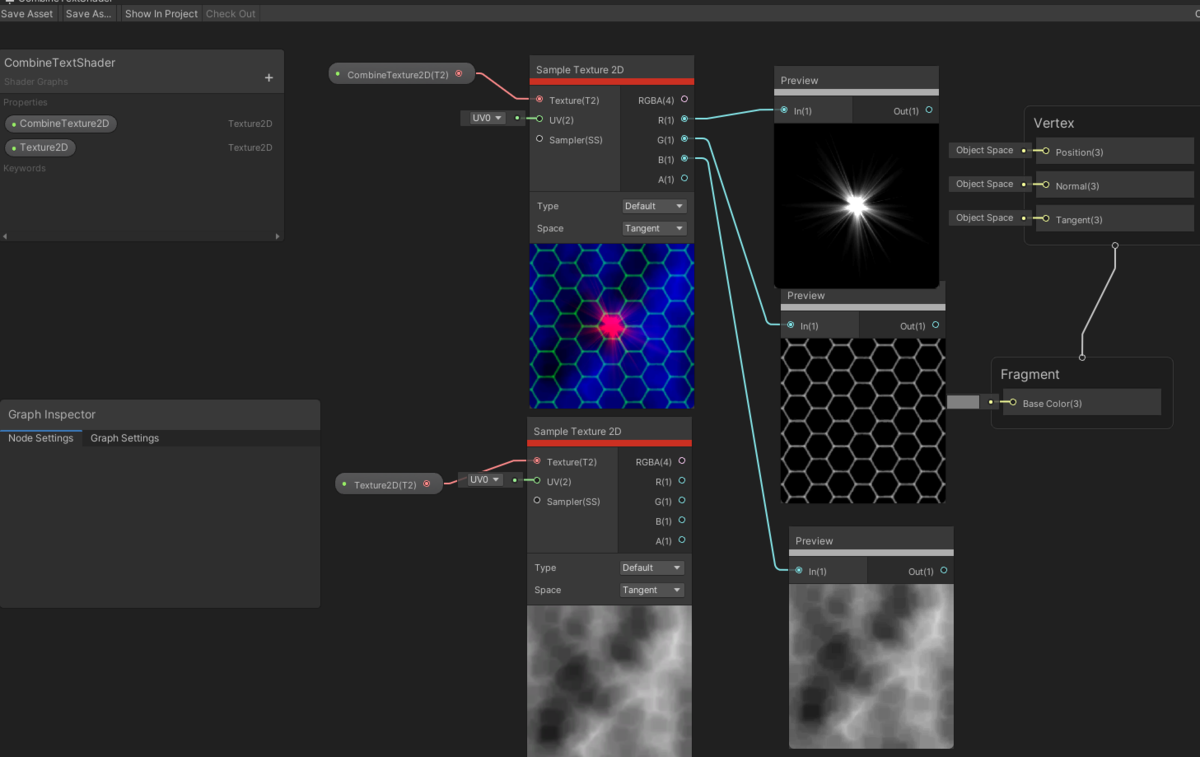
Task: Click A(1) output port of top sample node
Action: pyautogui.click(x=684, y=179)
